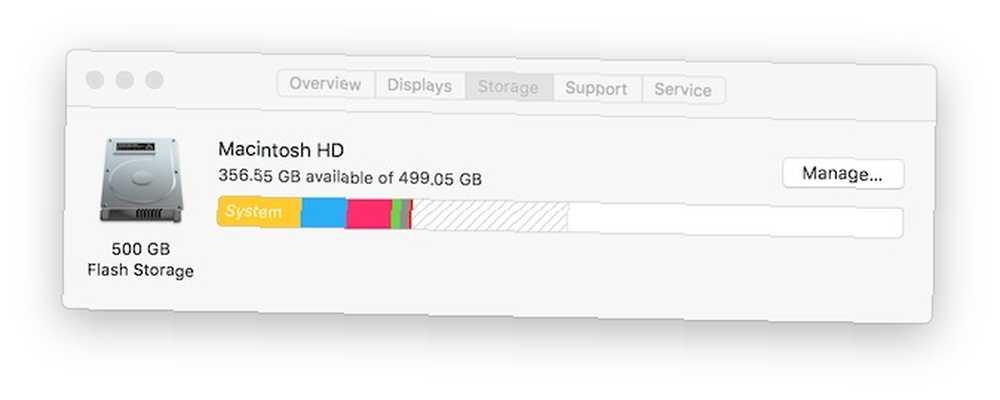Select the blue segment of storage bar
Viewport: 1000px width, 400px height.
[x=323, y=213]
